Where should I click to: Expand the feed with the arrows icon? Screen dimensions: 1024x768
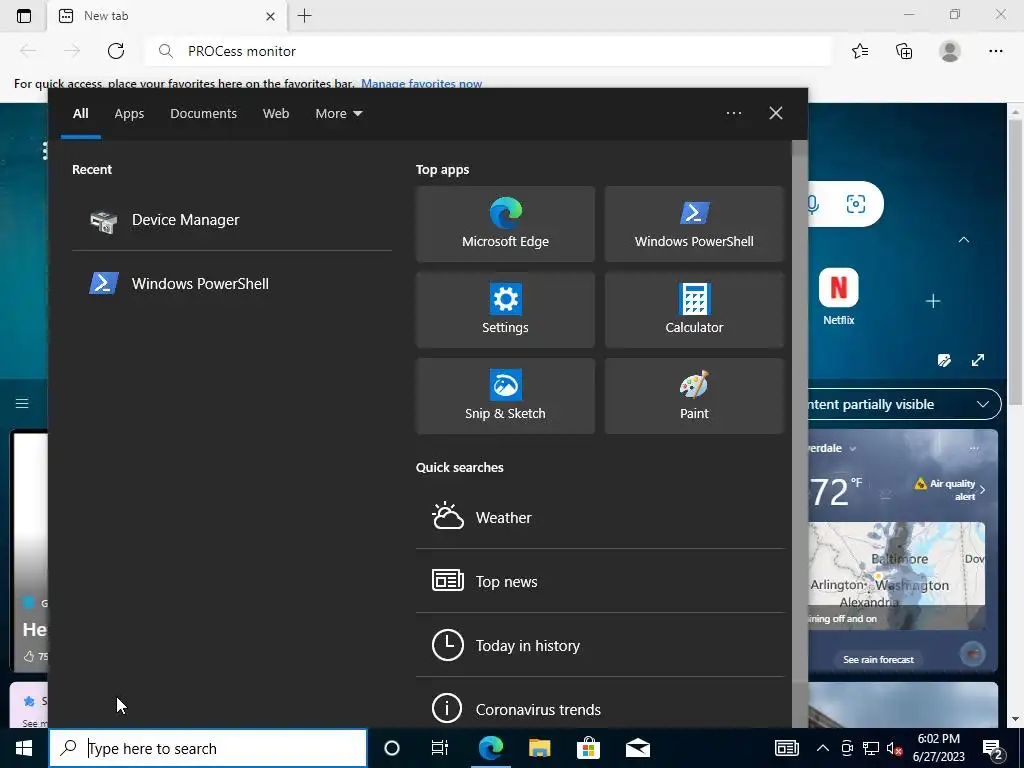pyautogui.click(x=978, y=360)
